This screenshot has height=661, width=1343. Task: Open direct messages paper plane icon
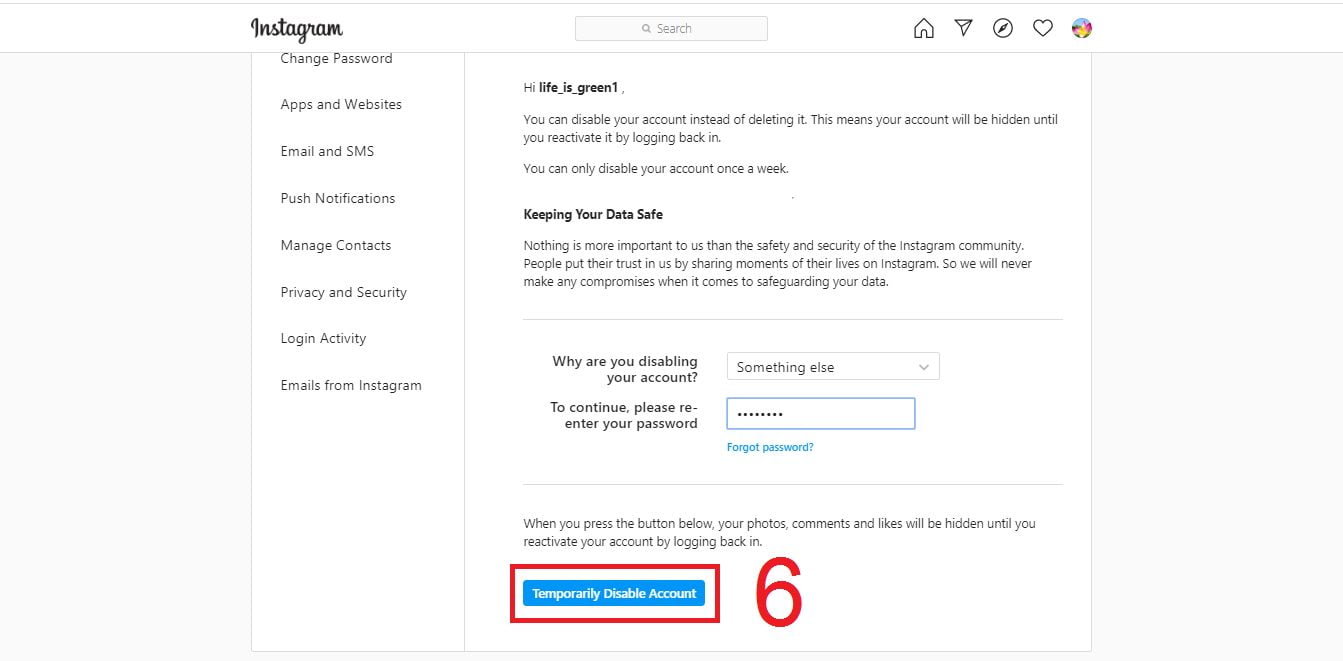coord(963,28)
